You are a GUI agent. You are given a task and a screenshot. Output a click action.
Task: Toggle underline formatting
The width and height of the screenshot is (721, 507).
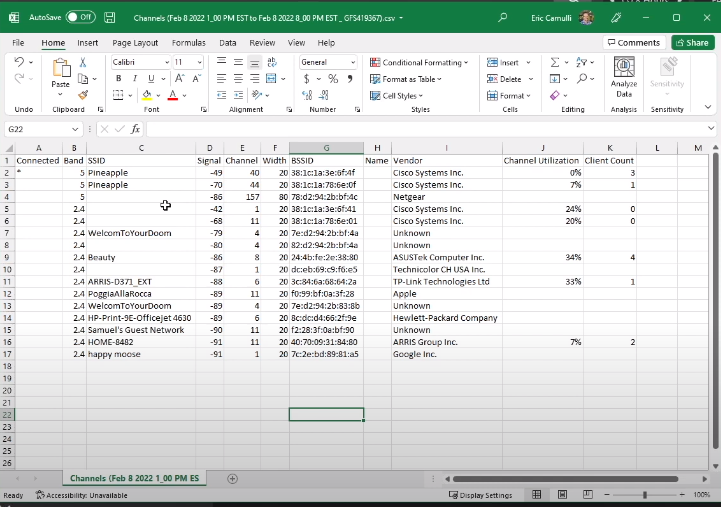point(149,79)
